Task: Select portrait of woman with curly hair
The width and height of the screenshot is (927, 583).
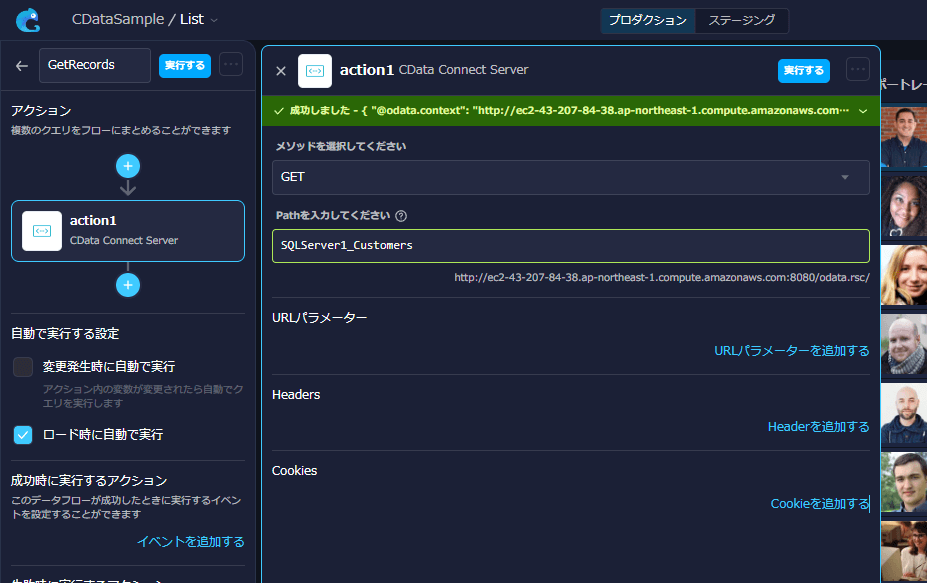Action: [904, 206]
